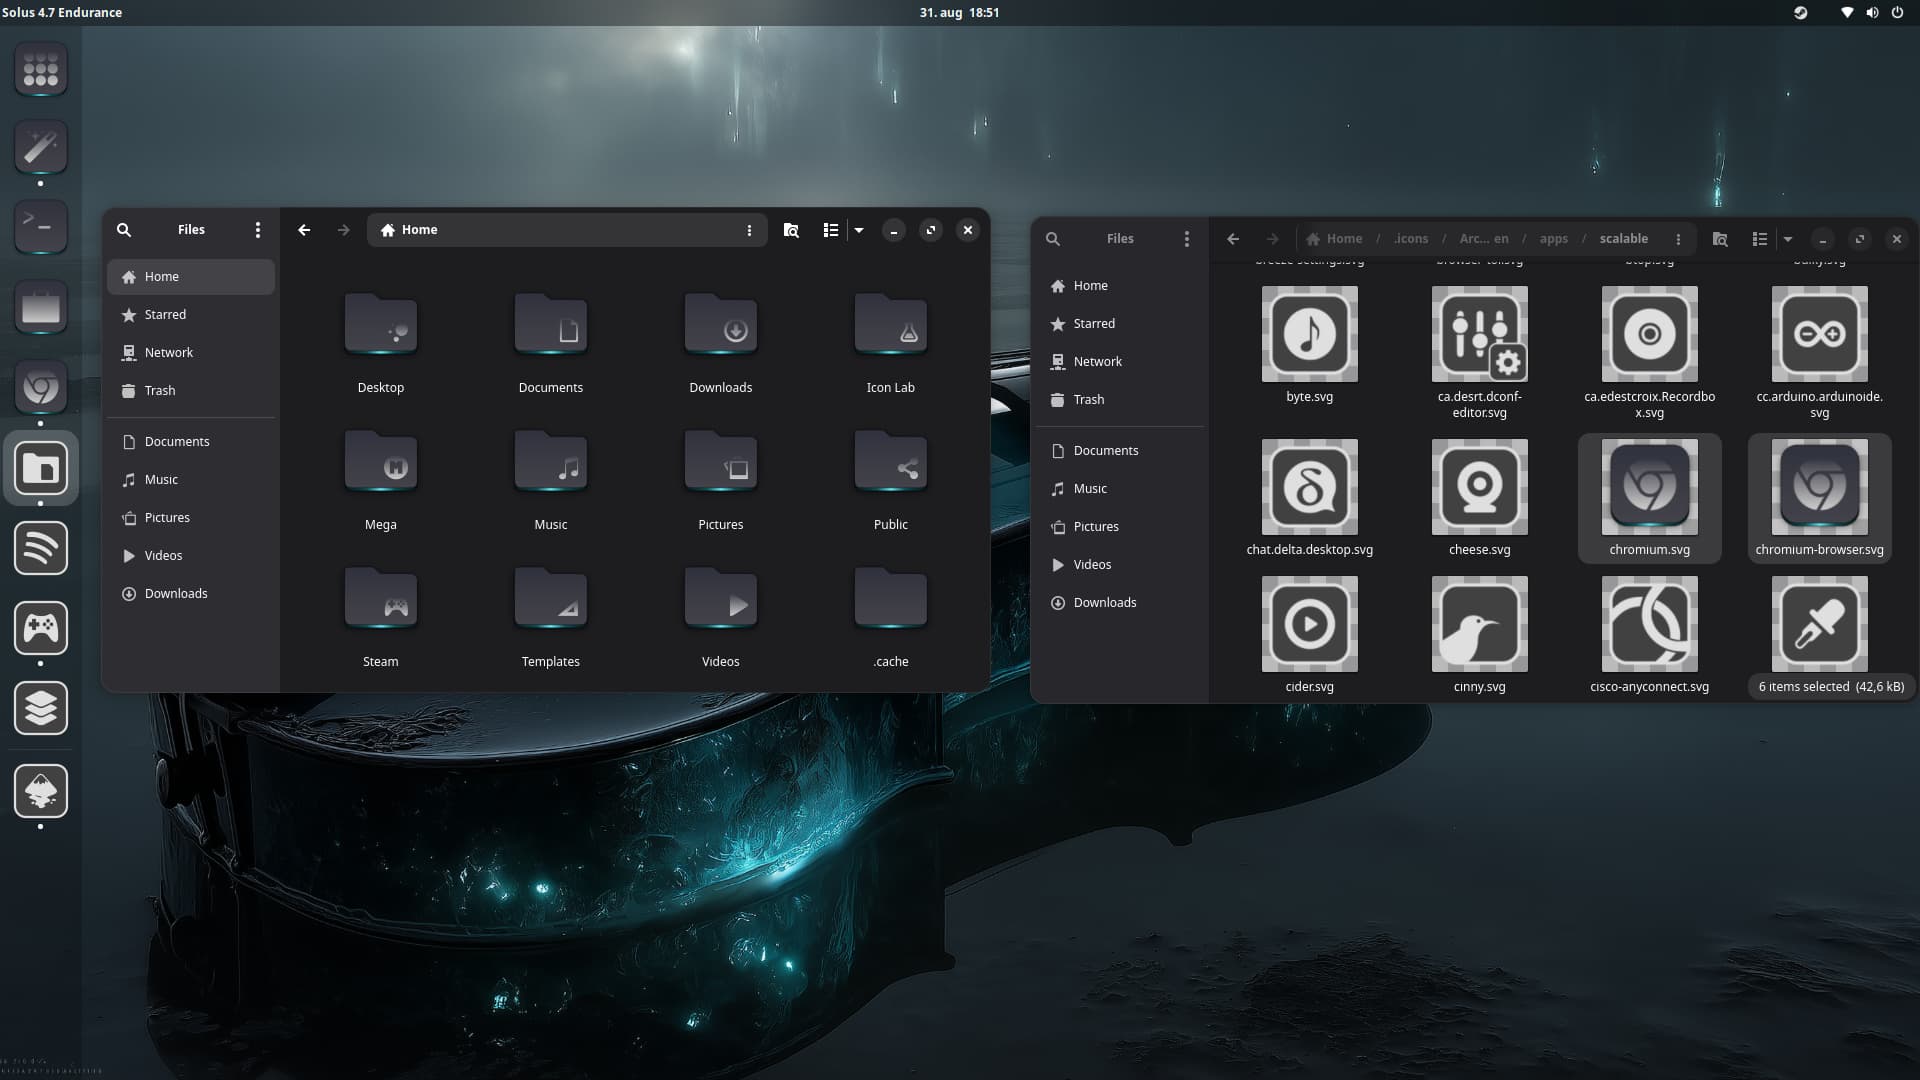Open Trash in right Files sidebar
Viewport: 1920px width, 1080px height.
(1088, 400)
